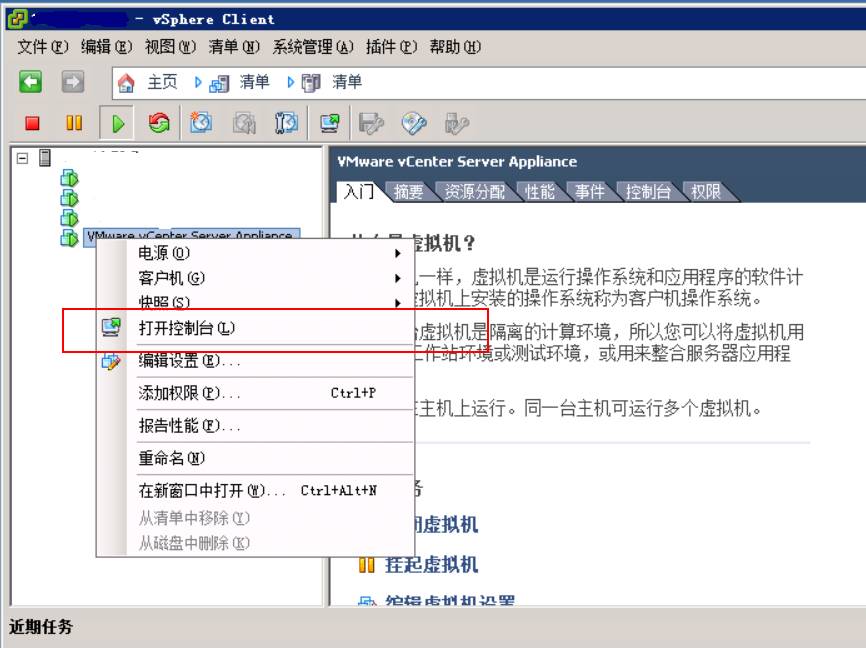Expand the 电源 power submenu
The width and height of the screenshot is (866, 648).
[398, 253]
